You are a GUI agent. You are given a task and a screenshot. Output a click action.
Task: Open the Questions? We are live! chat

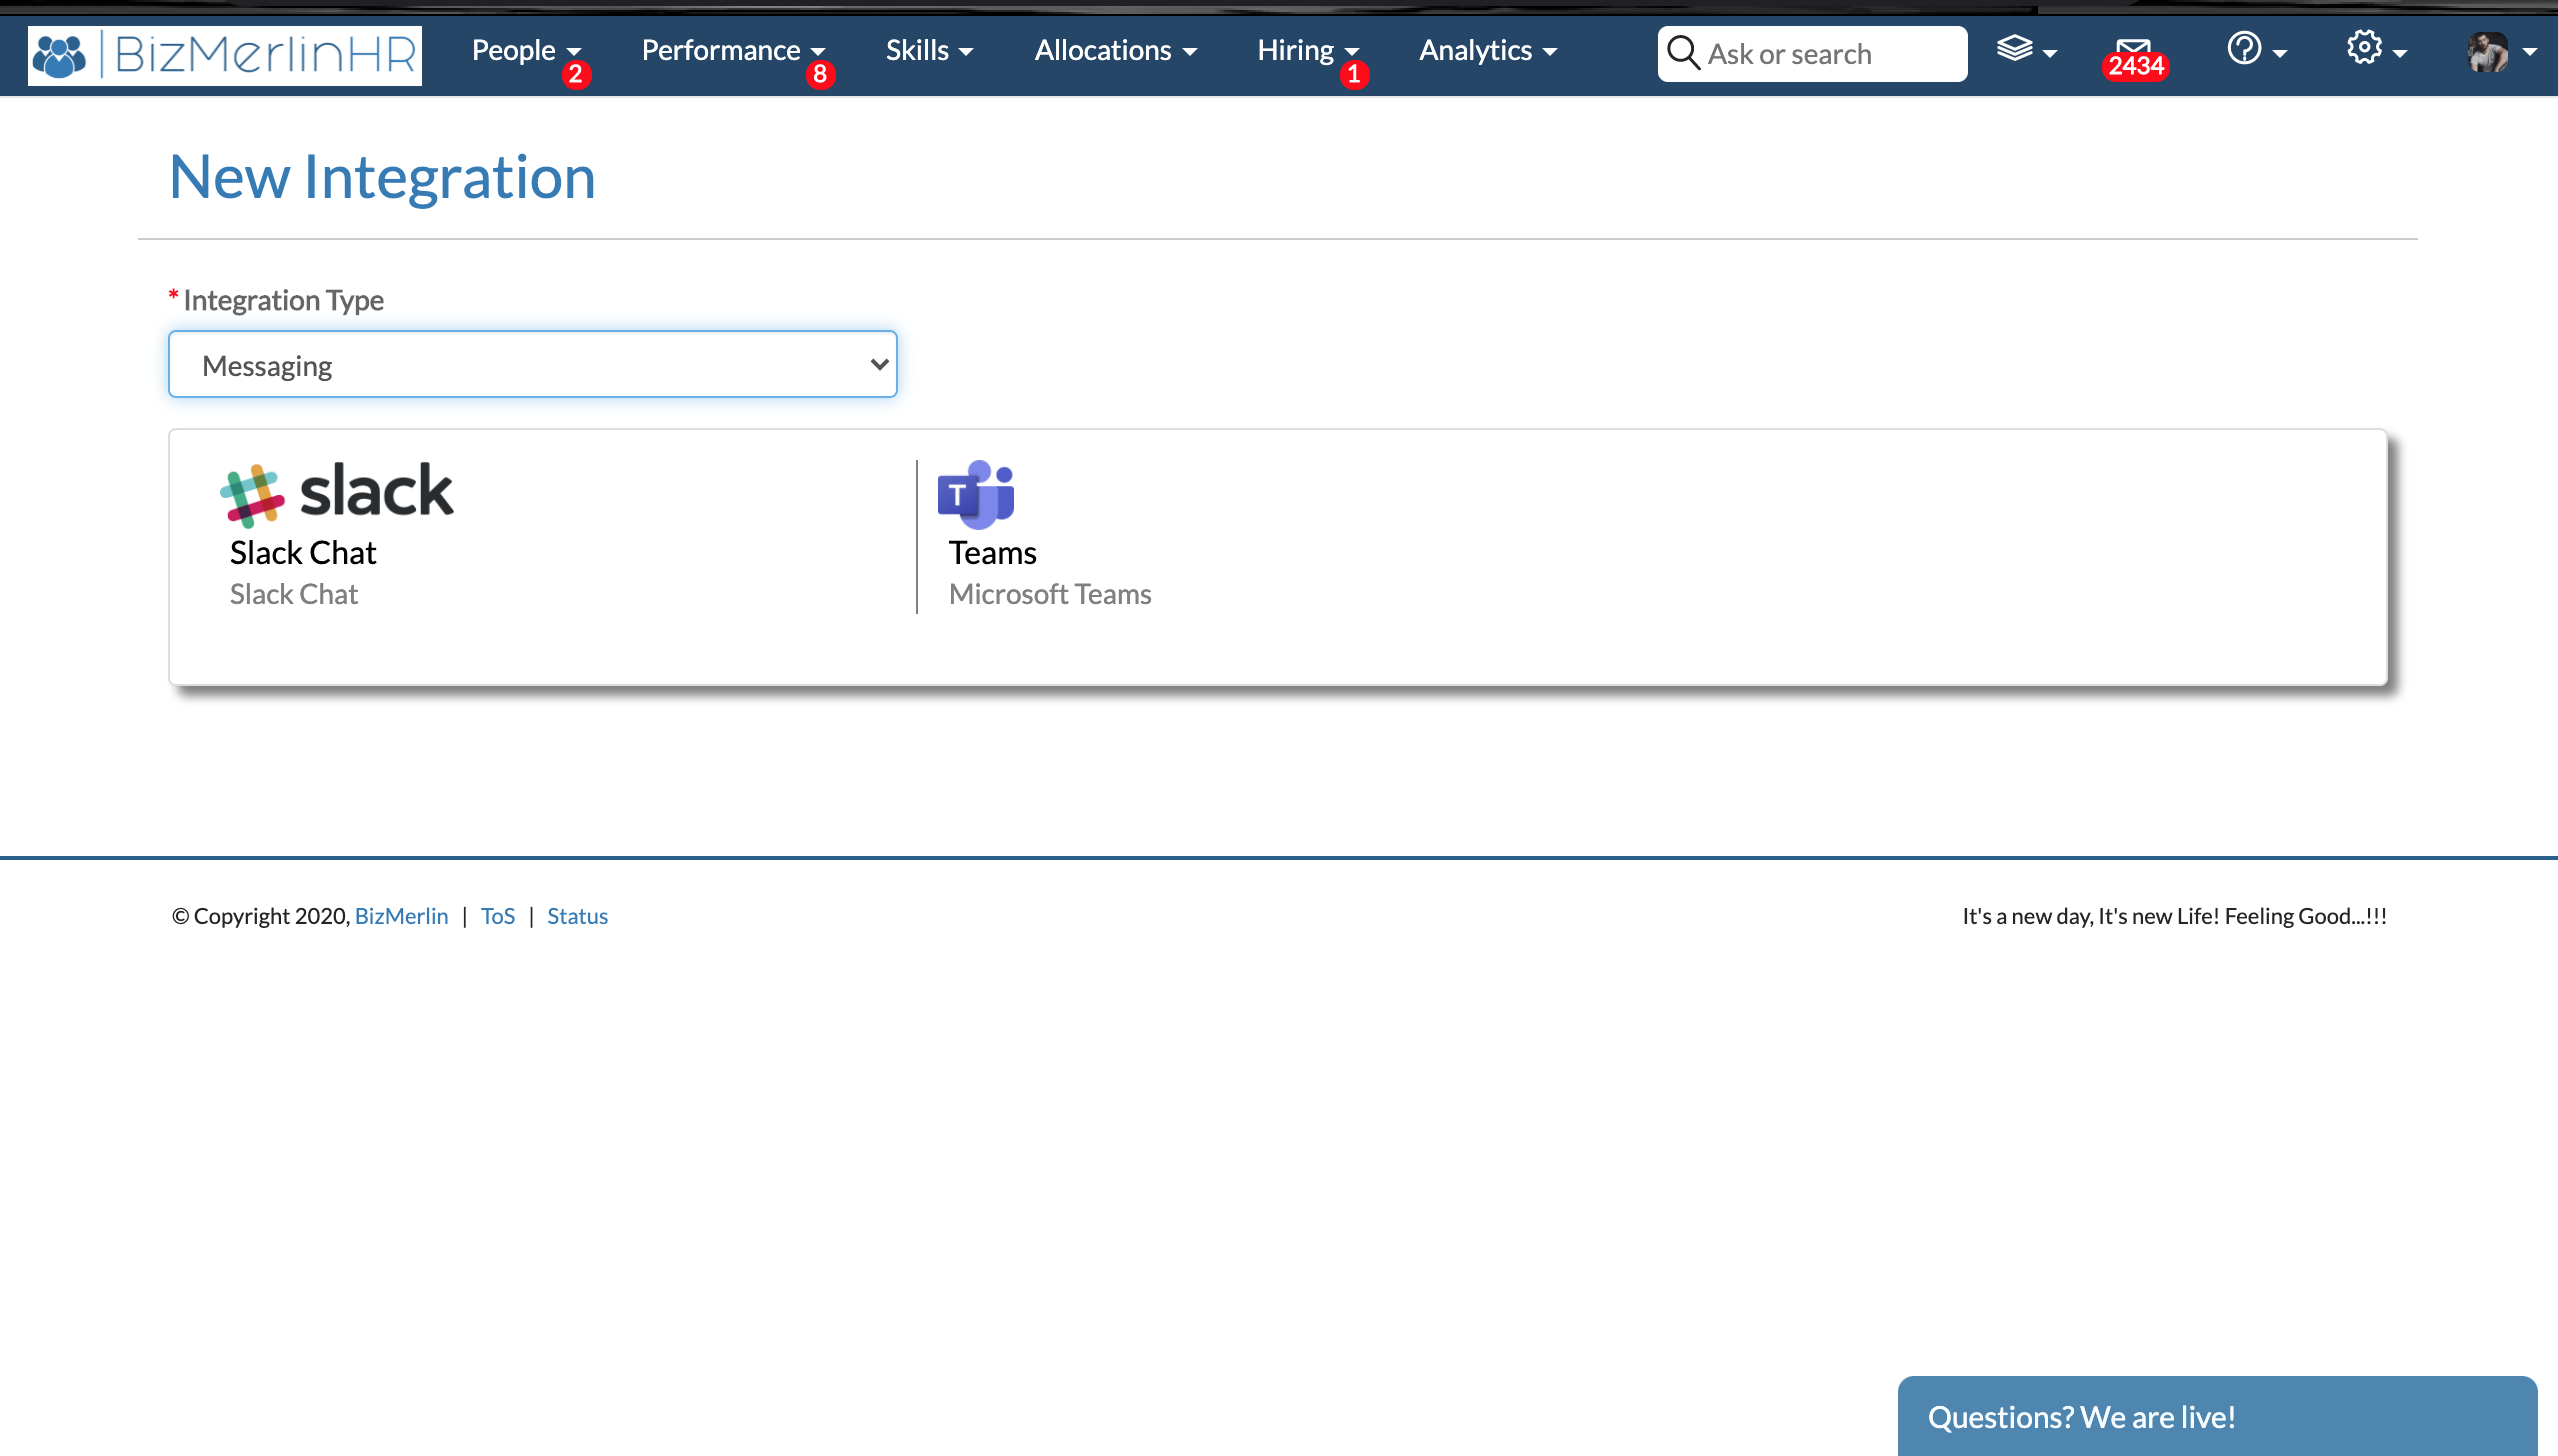click(2217, 1416)
